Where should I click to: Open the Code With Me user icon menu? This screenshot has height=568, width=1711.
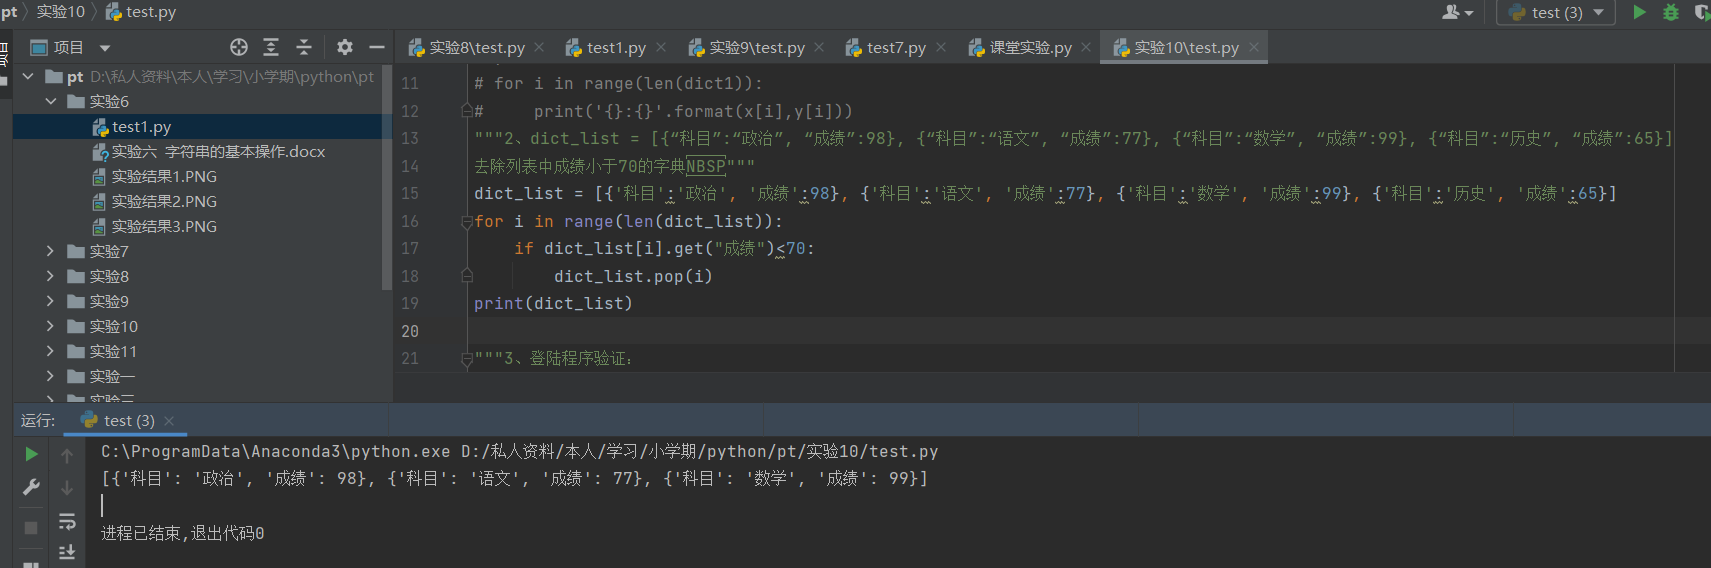pyautogui.click(x=1458, y=12)
